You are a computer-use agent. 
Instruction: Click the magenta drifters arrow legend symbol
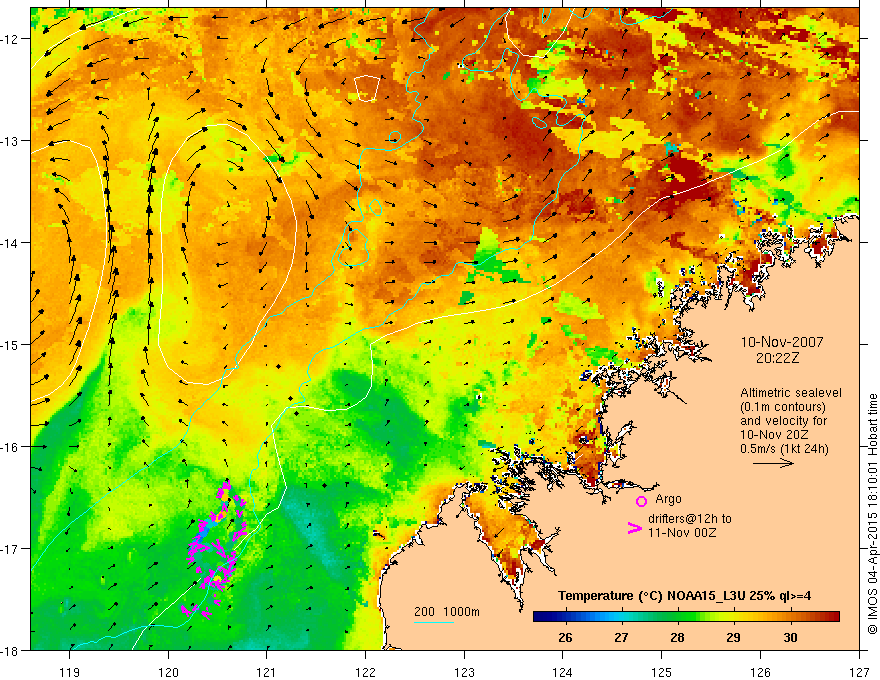(634, 528)
